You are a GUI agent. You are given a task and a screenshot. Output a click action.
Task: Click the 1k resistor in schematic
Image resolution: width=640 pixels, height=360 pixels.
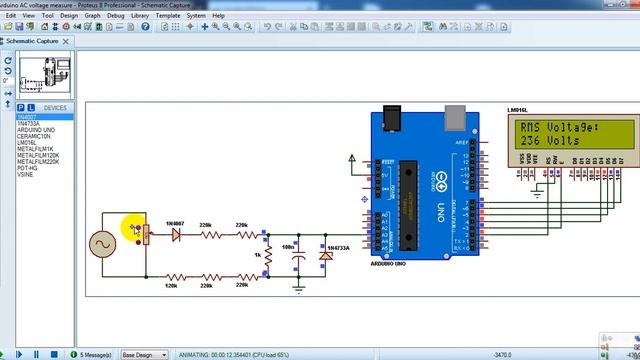pos(268,256)
